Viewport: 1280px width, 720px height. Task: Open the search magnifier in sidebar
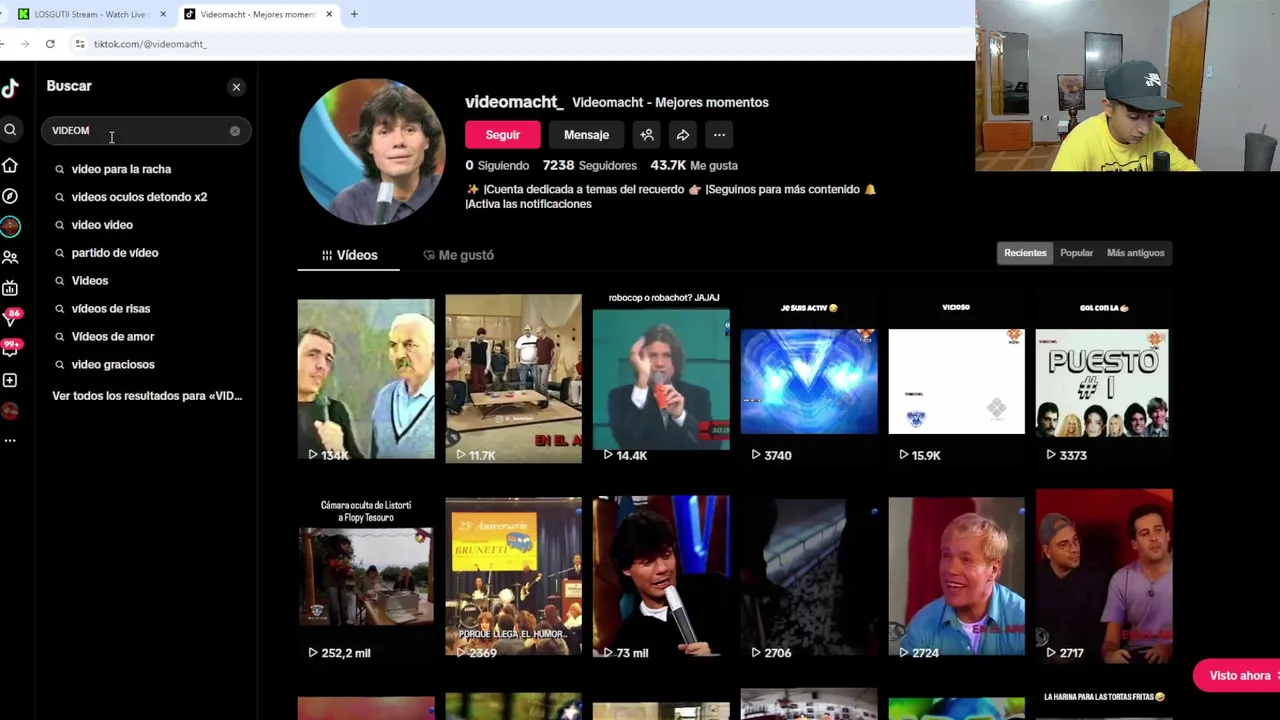click(x=10, y=130)
